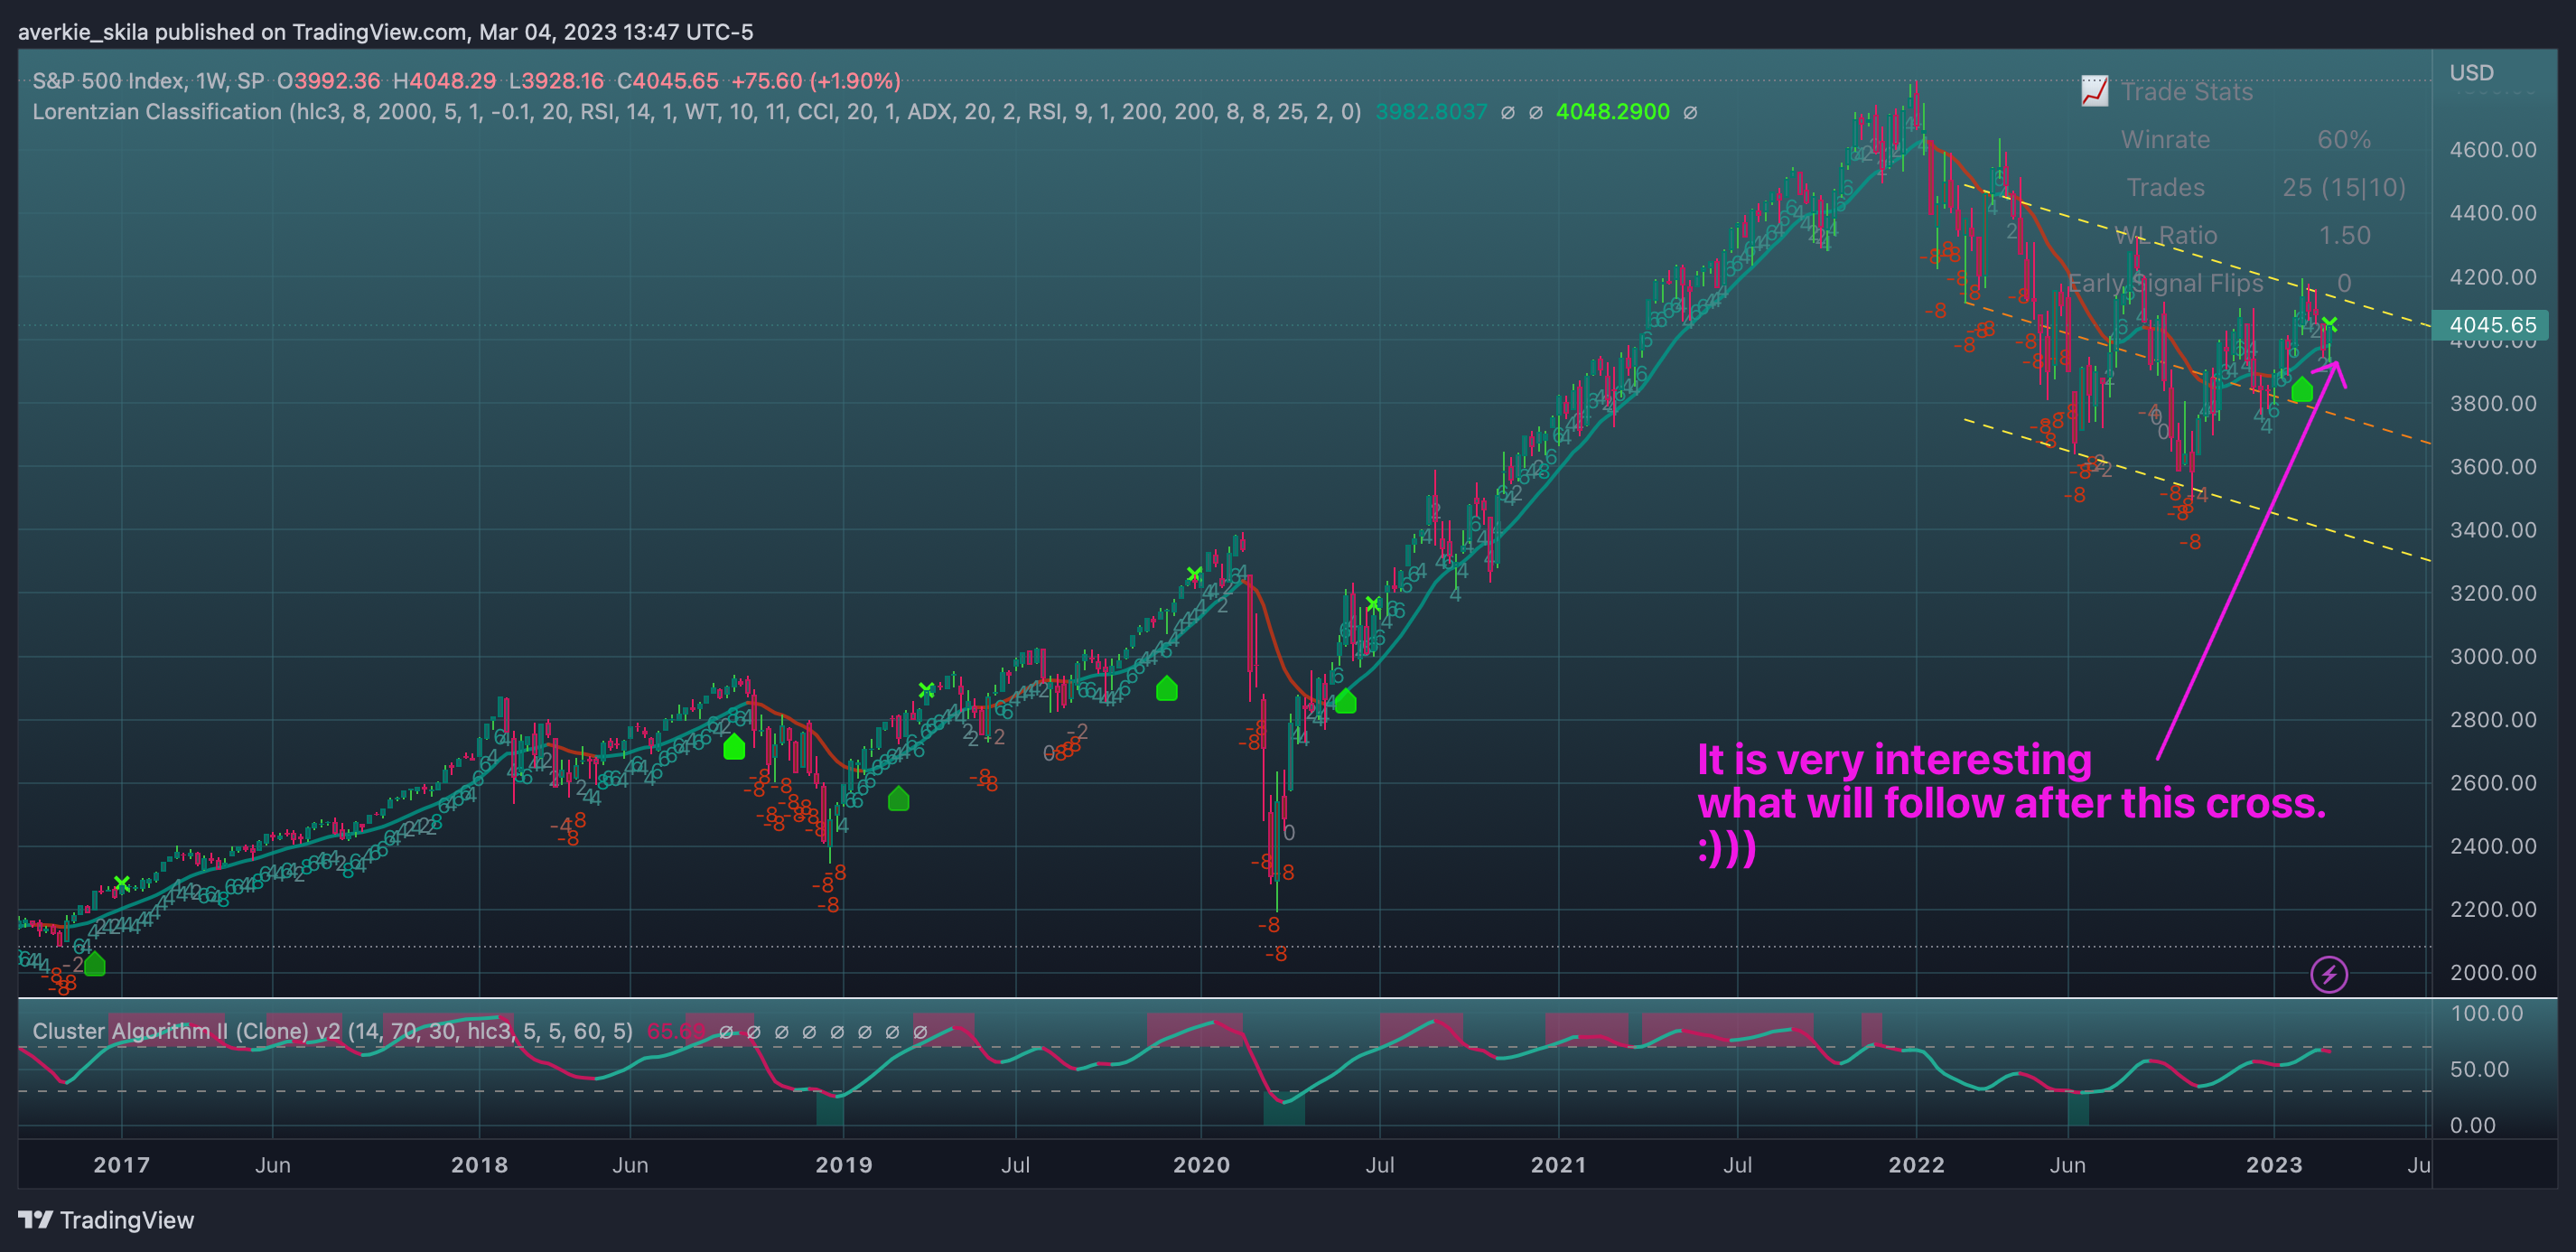Click the Trade Stats chart icon
The height and width of the screenshot is (1252, 2576).
[x=2094, y=91]
